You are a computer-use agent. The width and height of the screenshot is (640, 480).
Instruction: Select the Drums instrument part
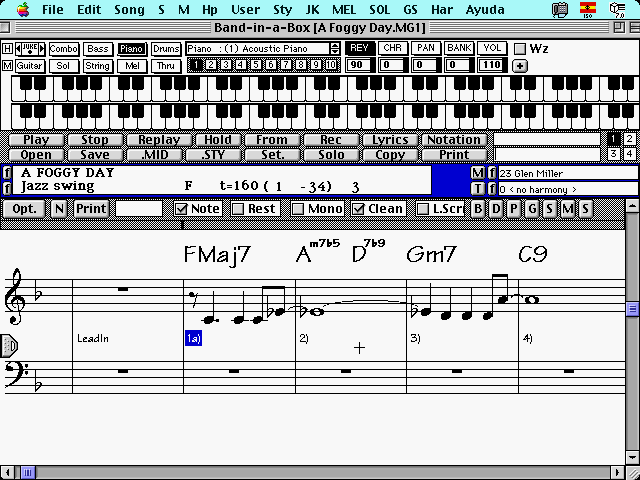pyautogui.click(x=166, y=49)
